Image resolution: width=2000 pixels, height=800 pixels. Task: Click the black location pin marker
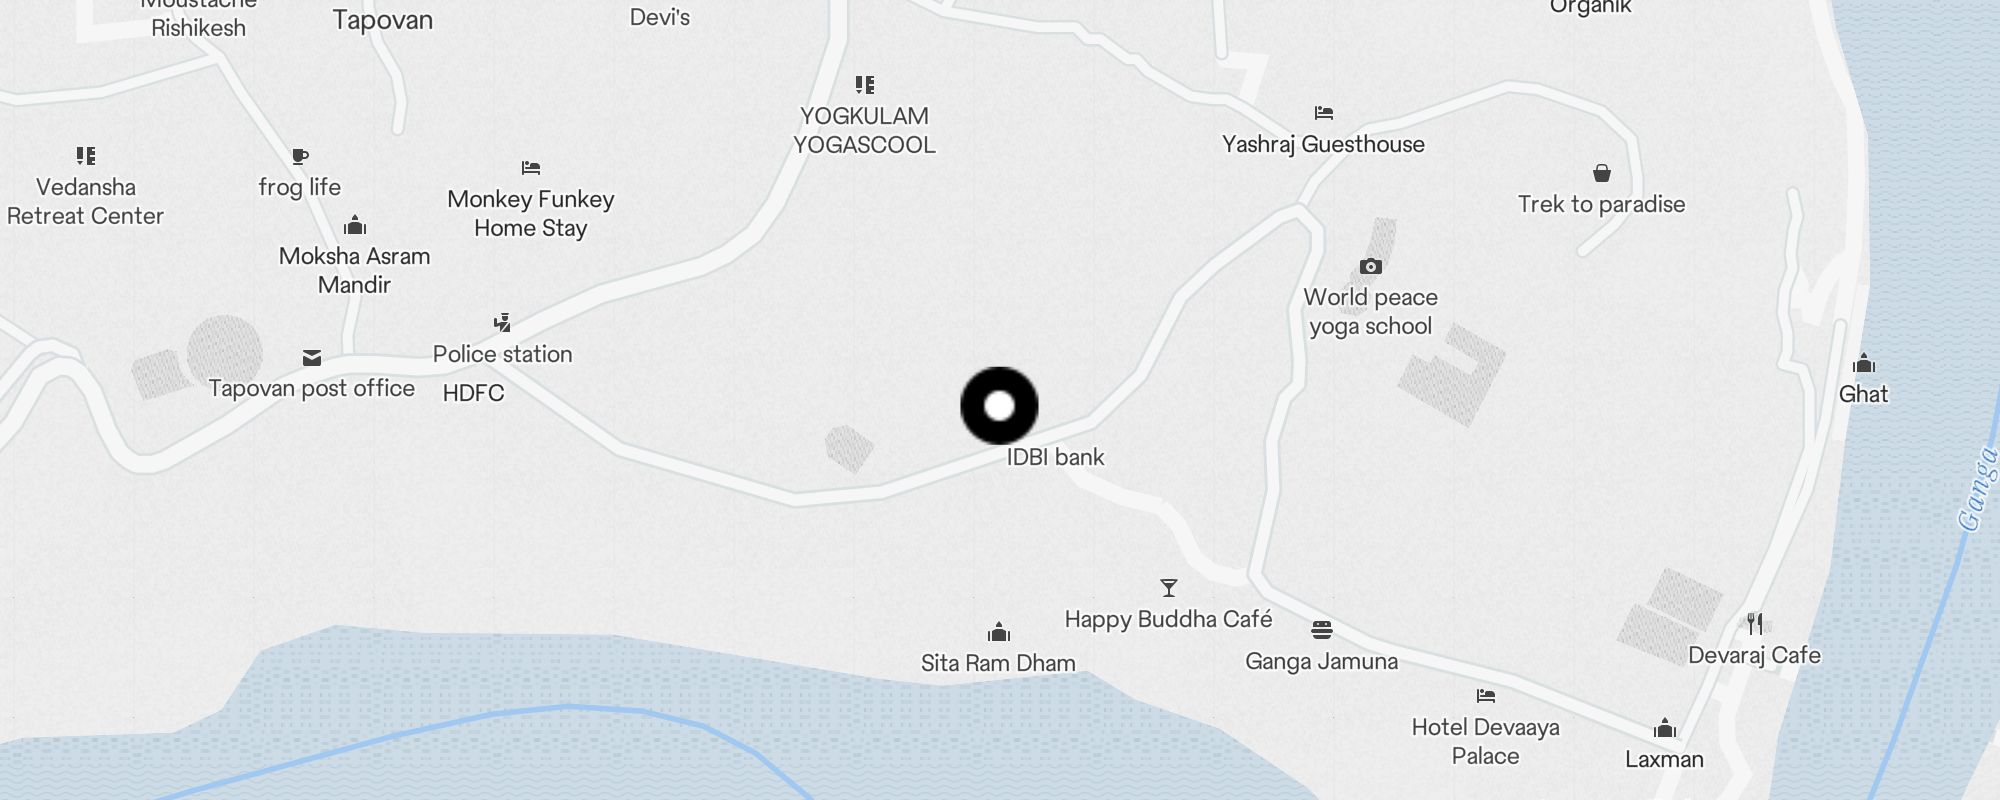999,406
